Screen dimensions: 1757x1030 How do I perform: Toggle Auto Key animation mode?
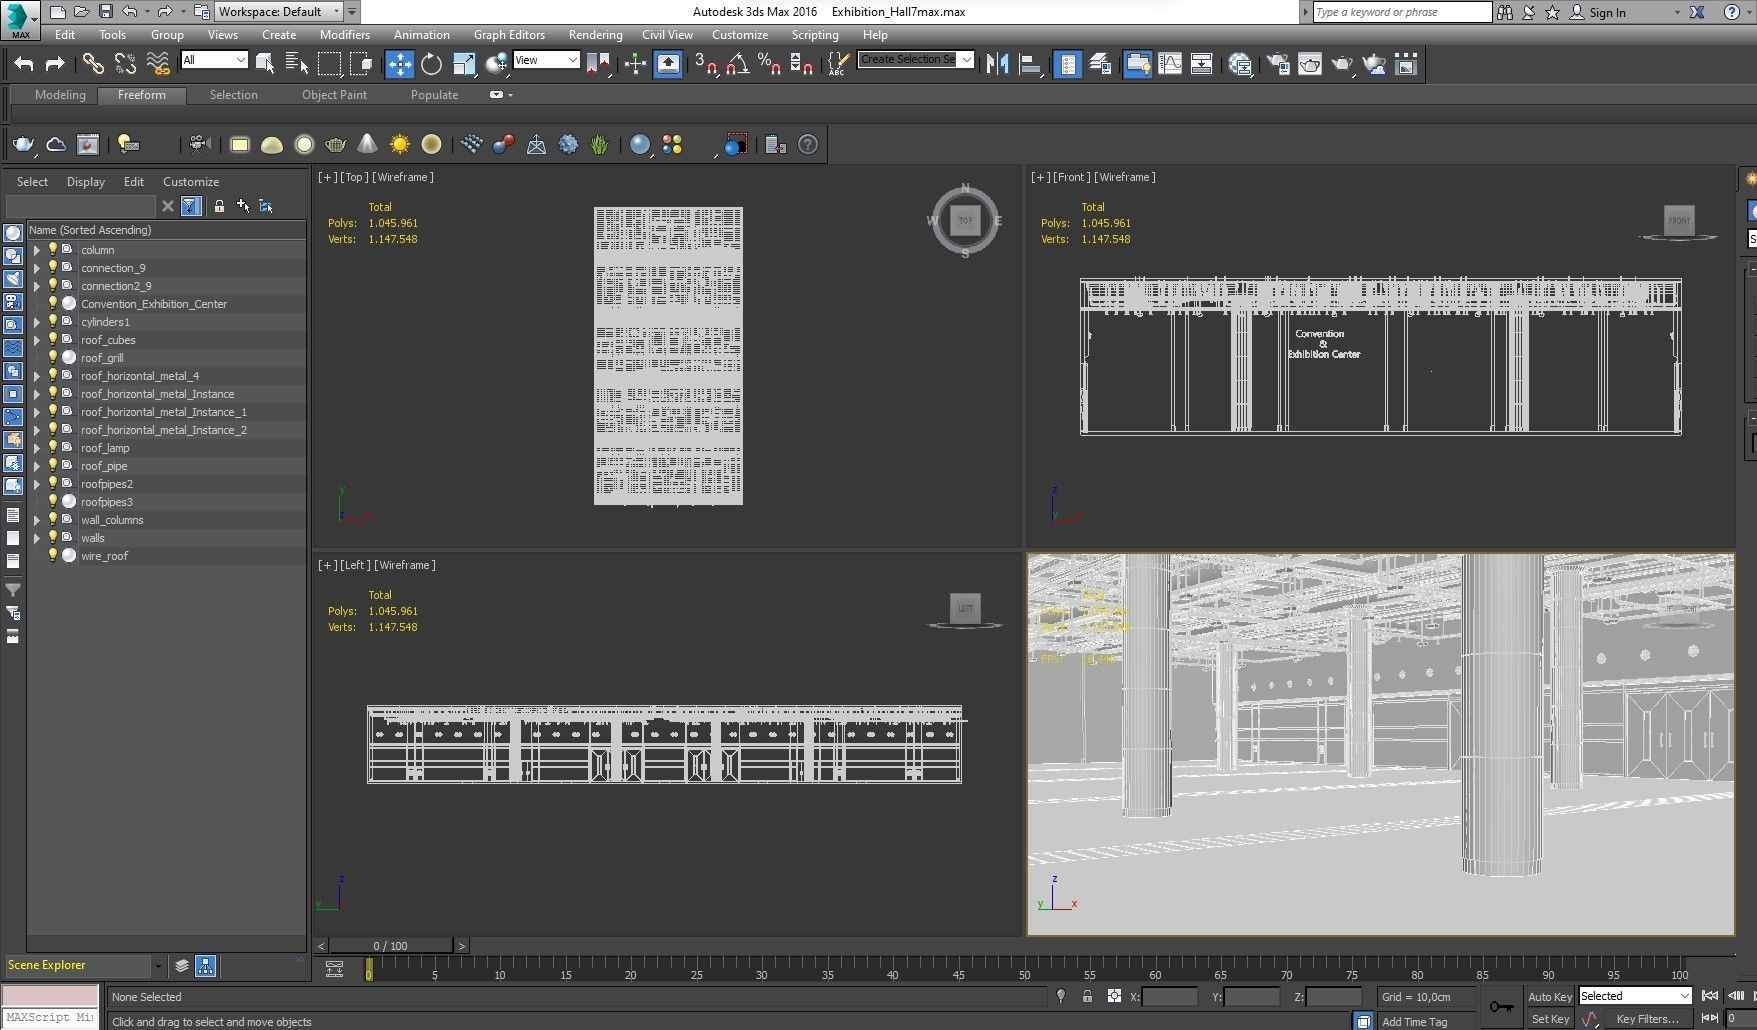click(x=1549, y=996)
